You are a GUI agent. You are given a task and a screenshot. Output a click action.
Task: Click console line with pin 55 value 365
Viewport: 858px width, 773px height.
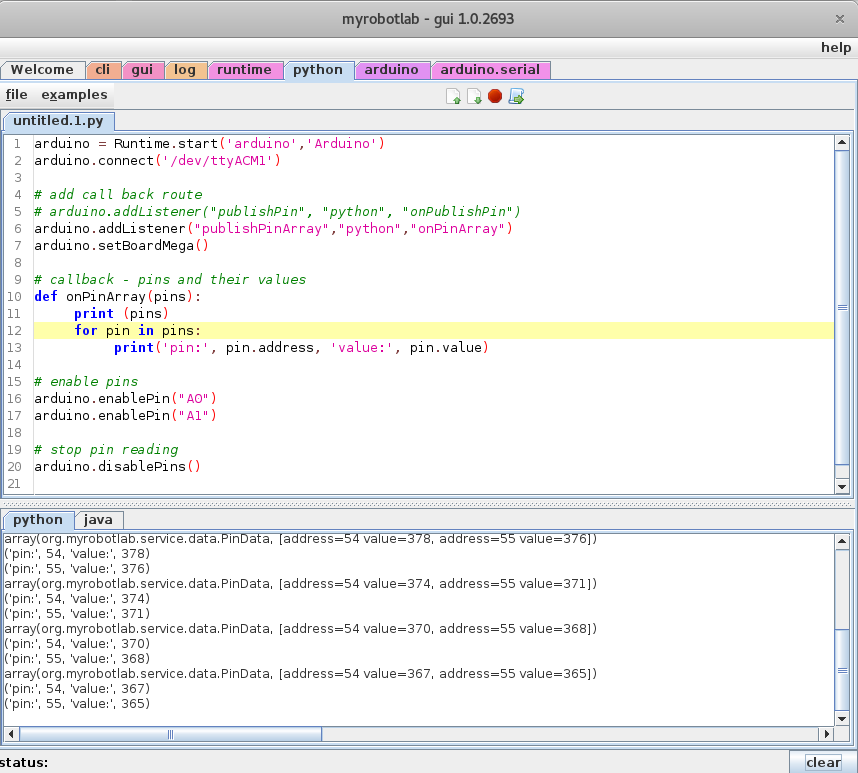tap(77, 703)
